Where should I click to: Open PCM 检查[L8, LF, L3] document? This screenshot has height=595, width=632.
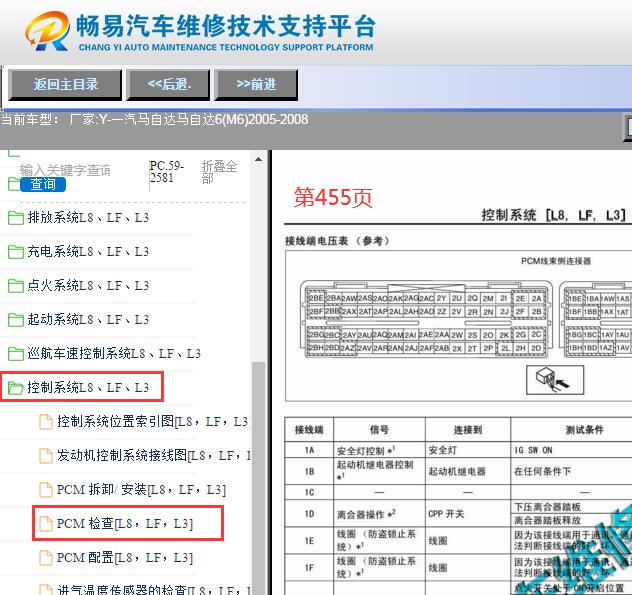125,524
